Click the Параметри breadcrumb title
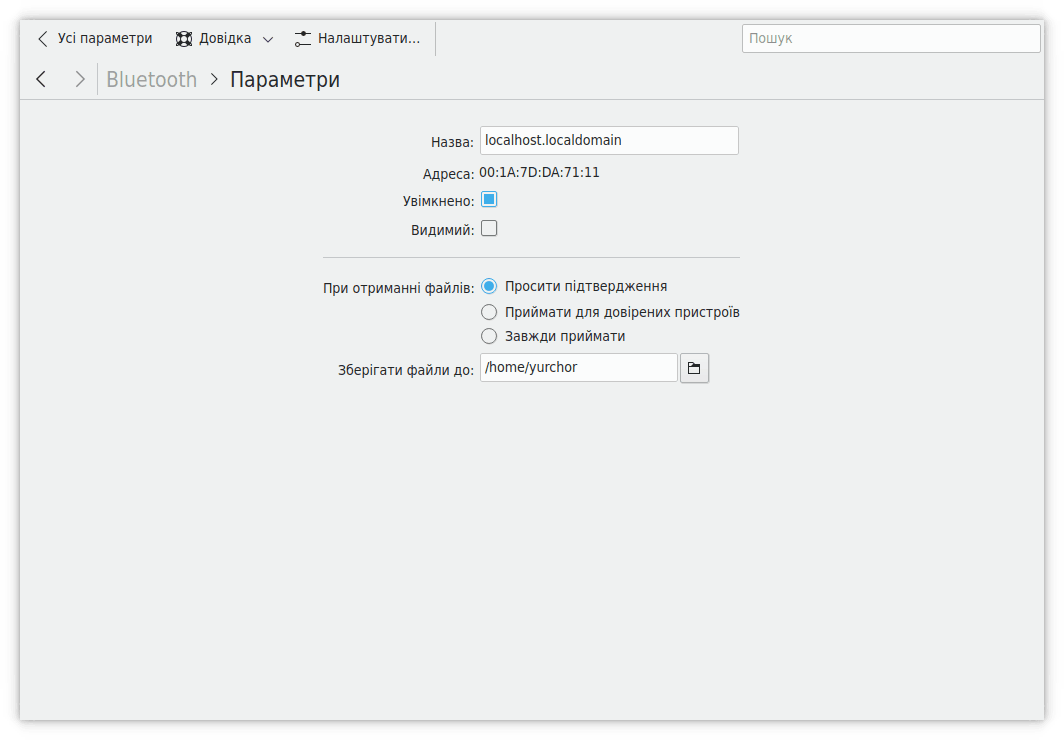1064x740 pixels. tap(285, 80)
